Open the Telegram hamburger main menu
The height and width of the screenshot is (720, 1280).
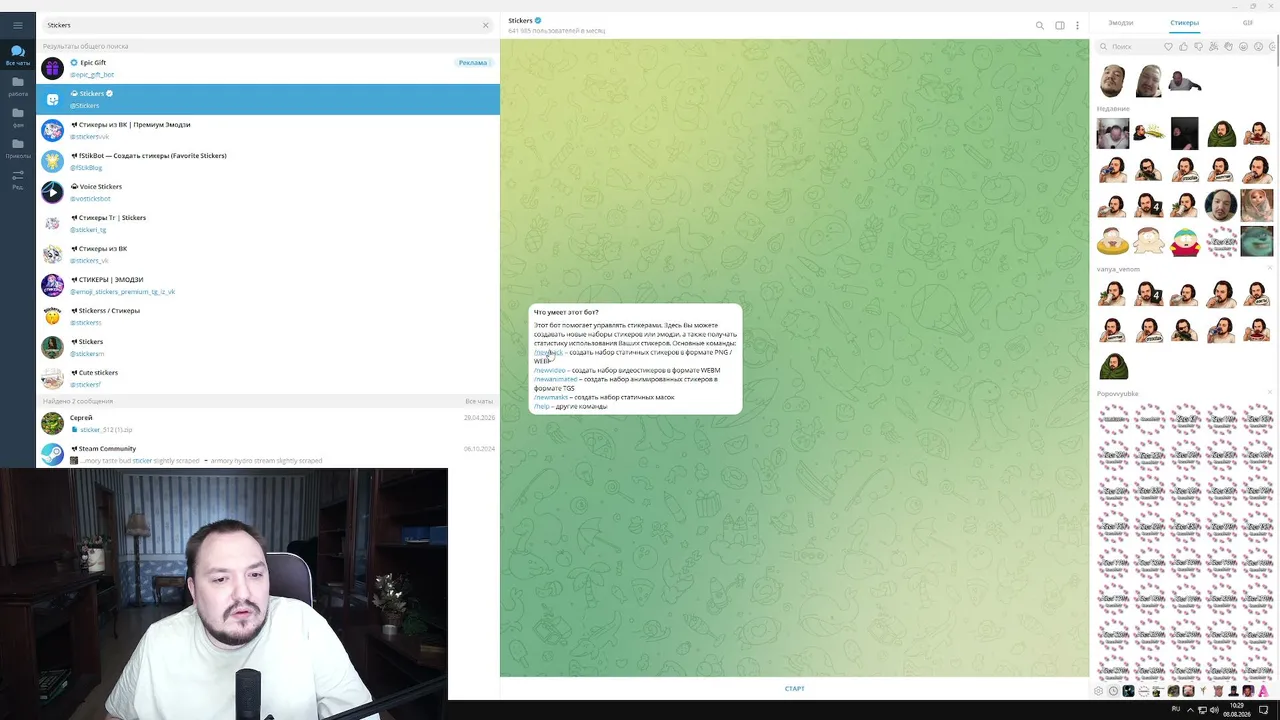(x=17, y=25)
